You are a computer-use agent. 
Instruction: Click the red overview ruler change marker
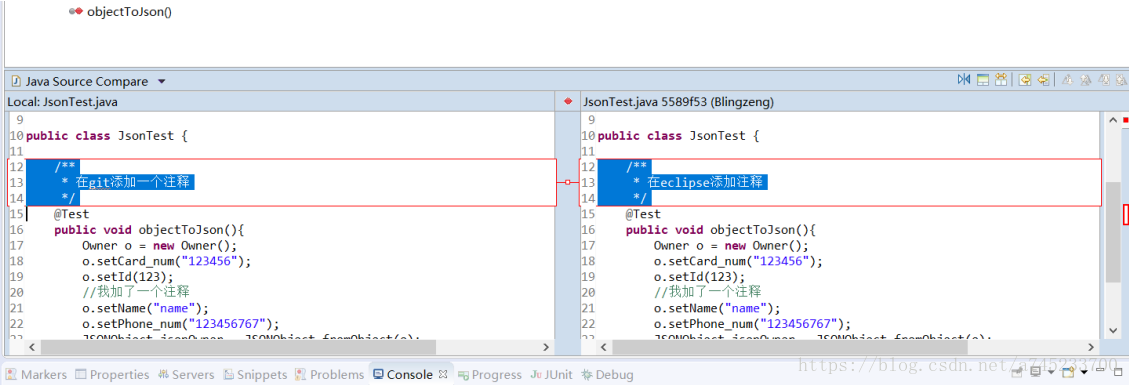click(x=1125, y=214)
